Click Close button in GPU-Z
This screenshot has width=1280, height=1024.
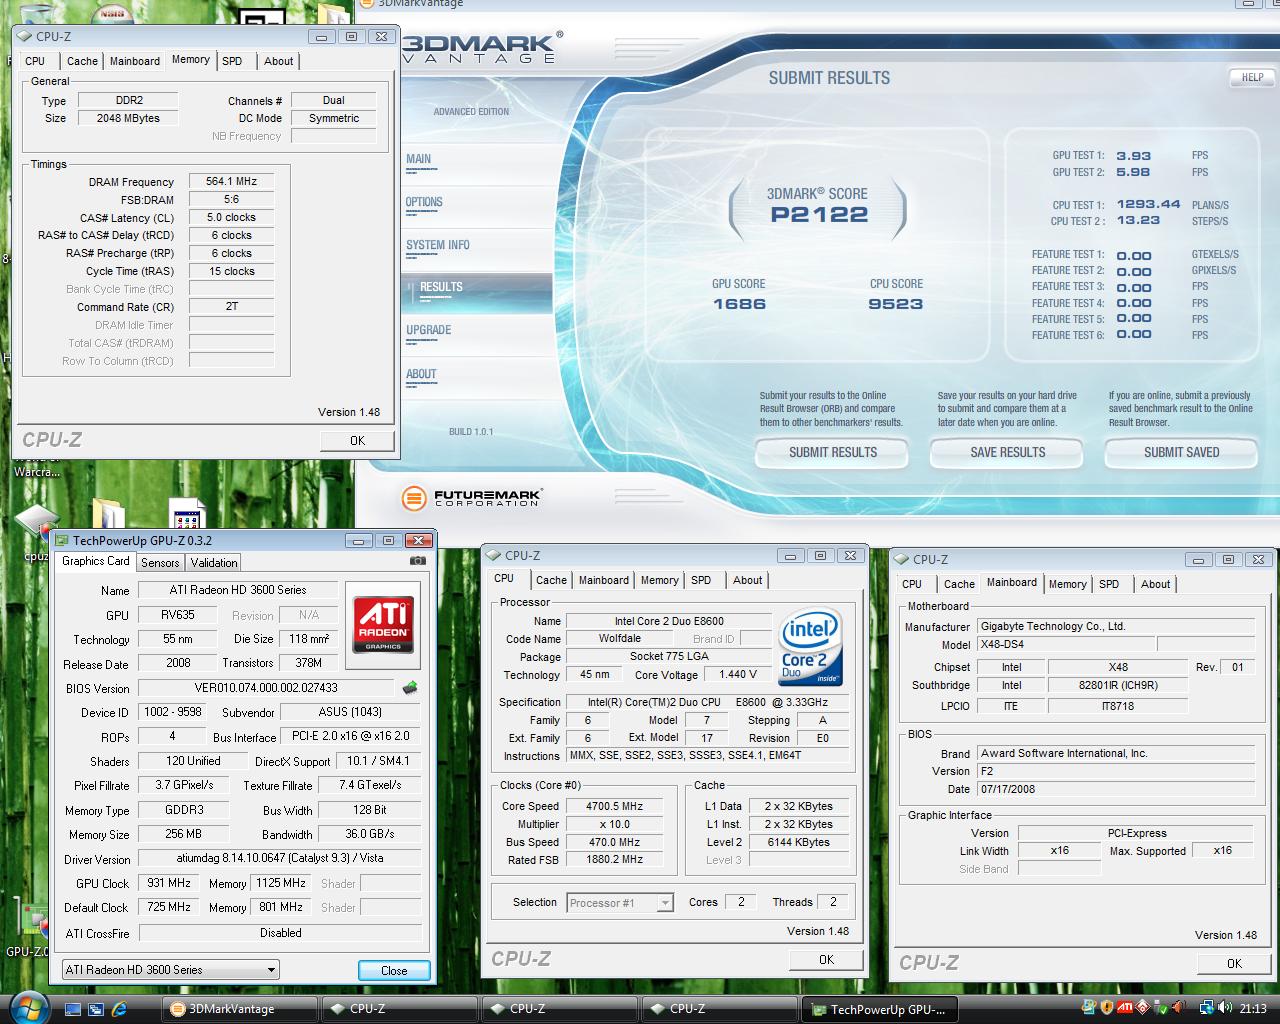(394, 970)
